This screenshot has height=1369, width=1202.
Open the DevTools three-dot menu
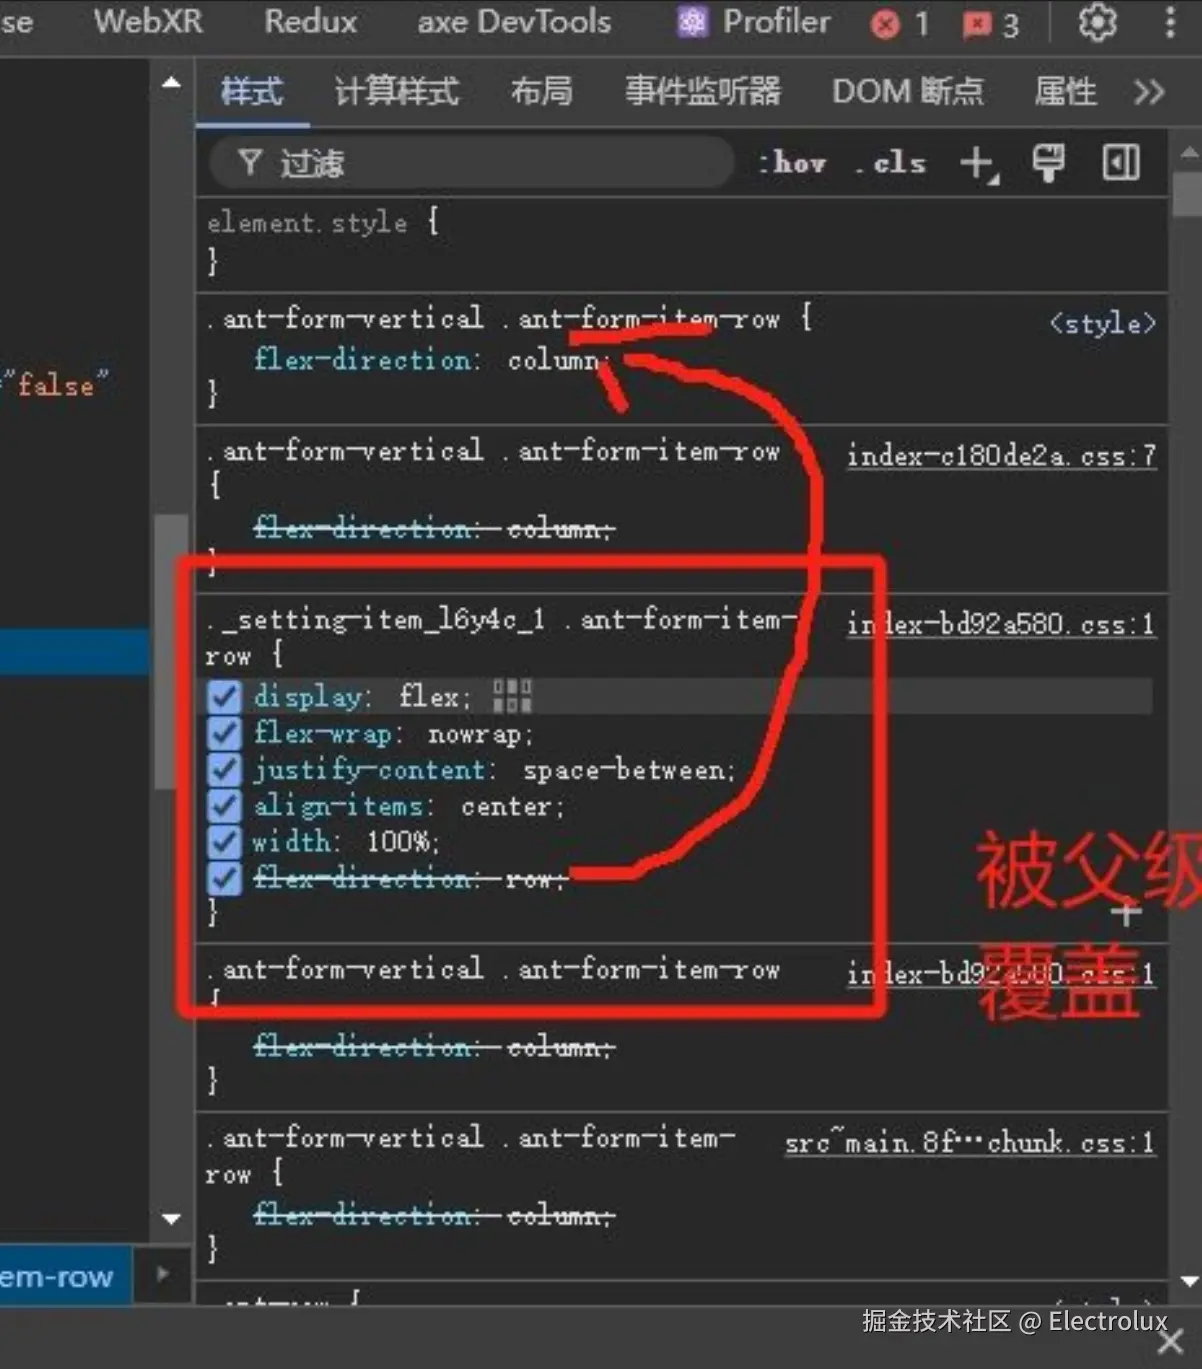click(x=1170, y=22)
